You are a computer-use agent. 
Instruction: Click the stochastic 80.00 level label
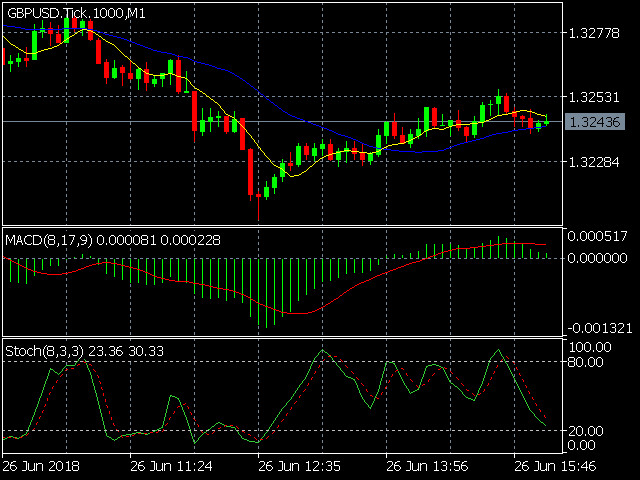point(585,362)
